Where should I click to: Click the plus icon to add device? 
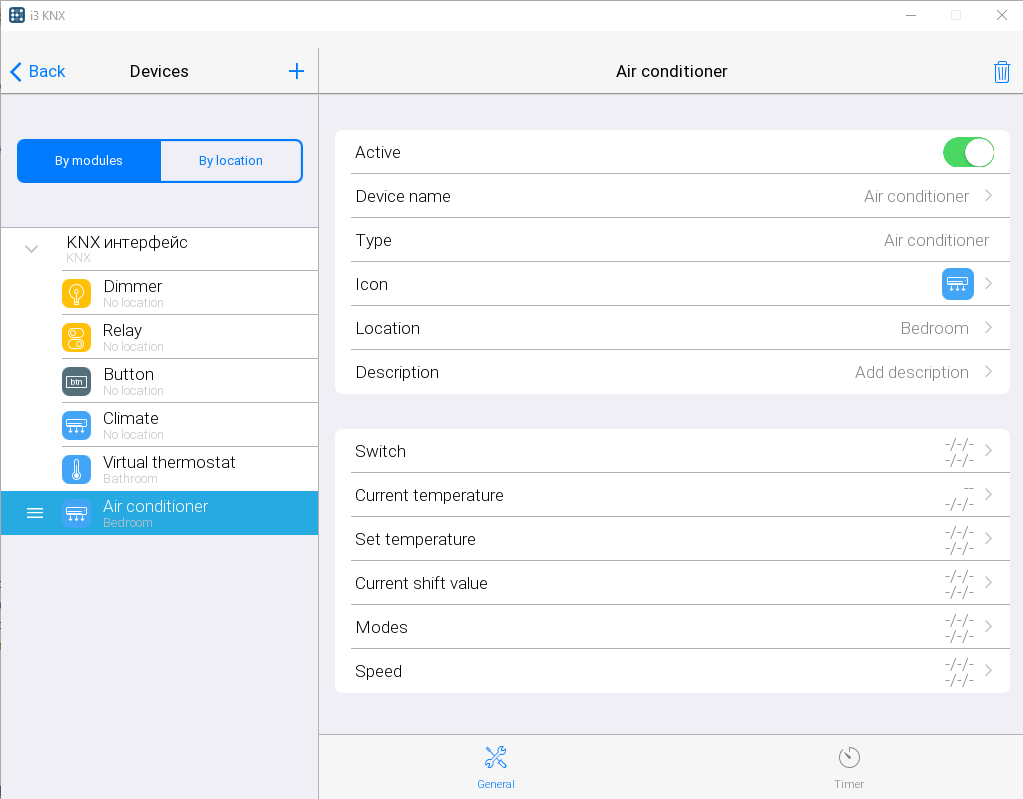pos(296,71)
